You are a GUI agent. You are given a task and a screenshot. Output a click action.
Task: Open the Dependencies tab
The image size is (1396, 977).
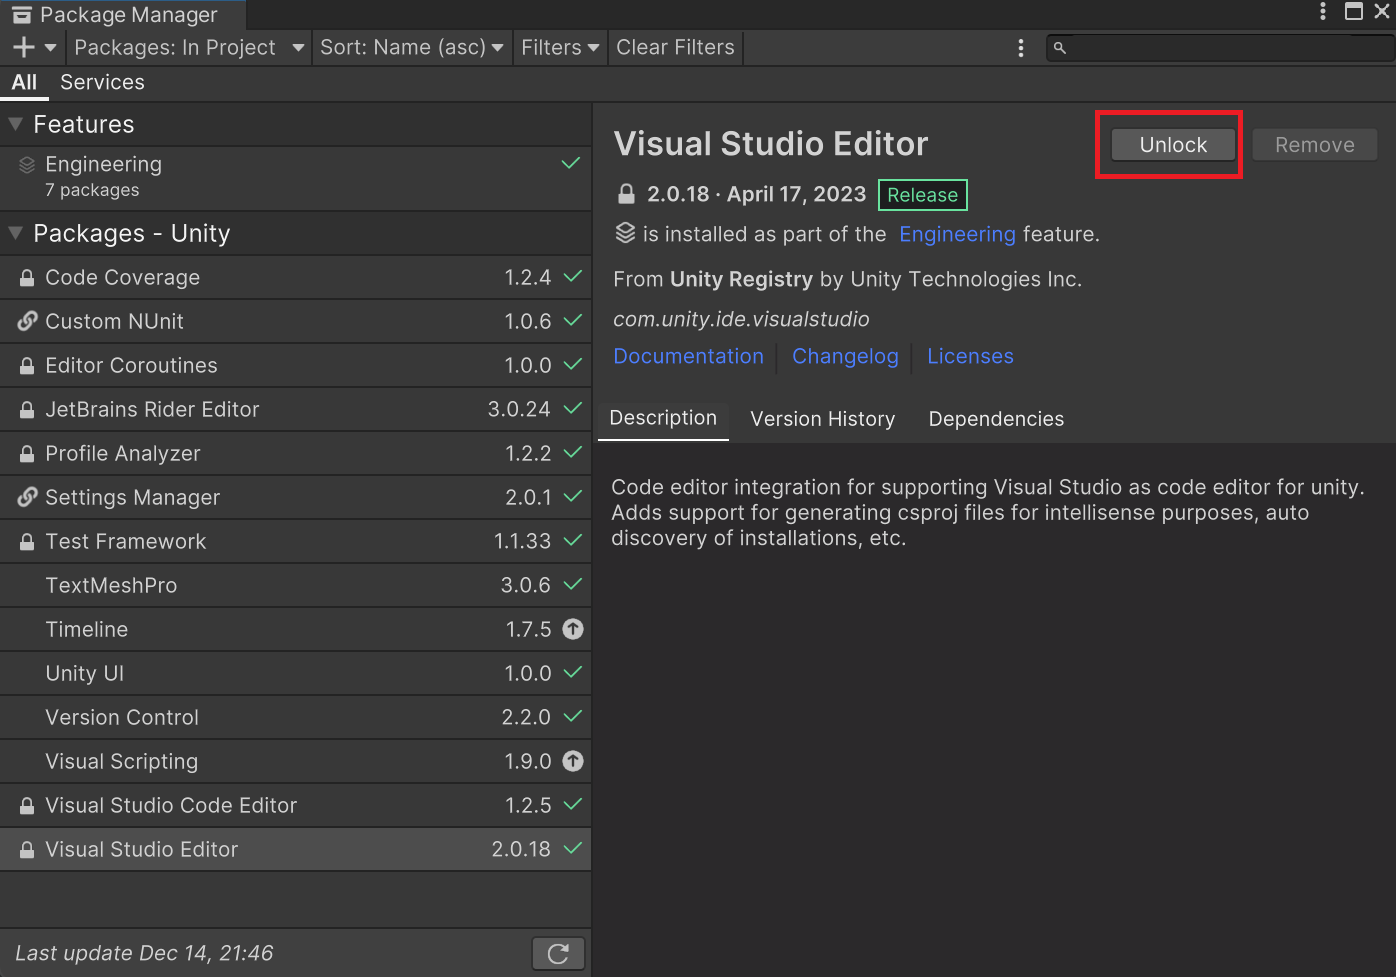click(996, 419)
